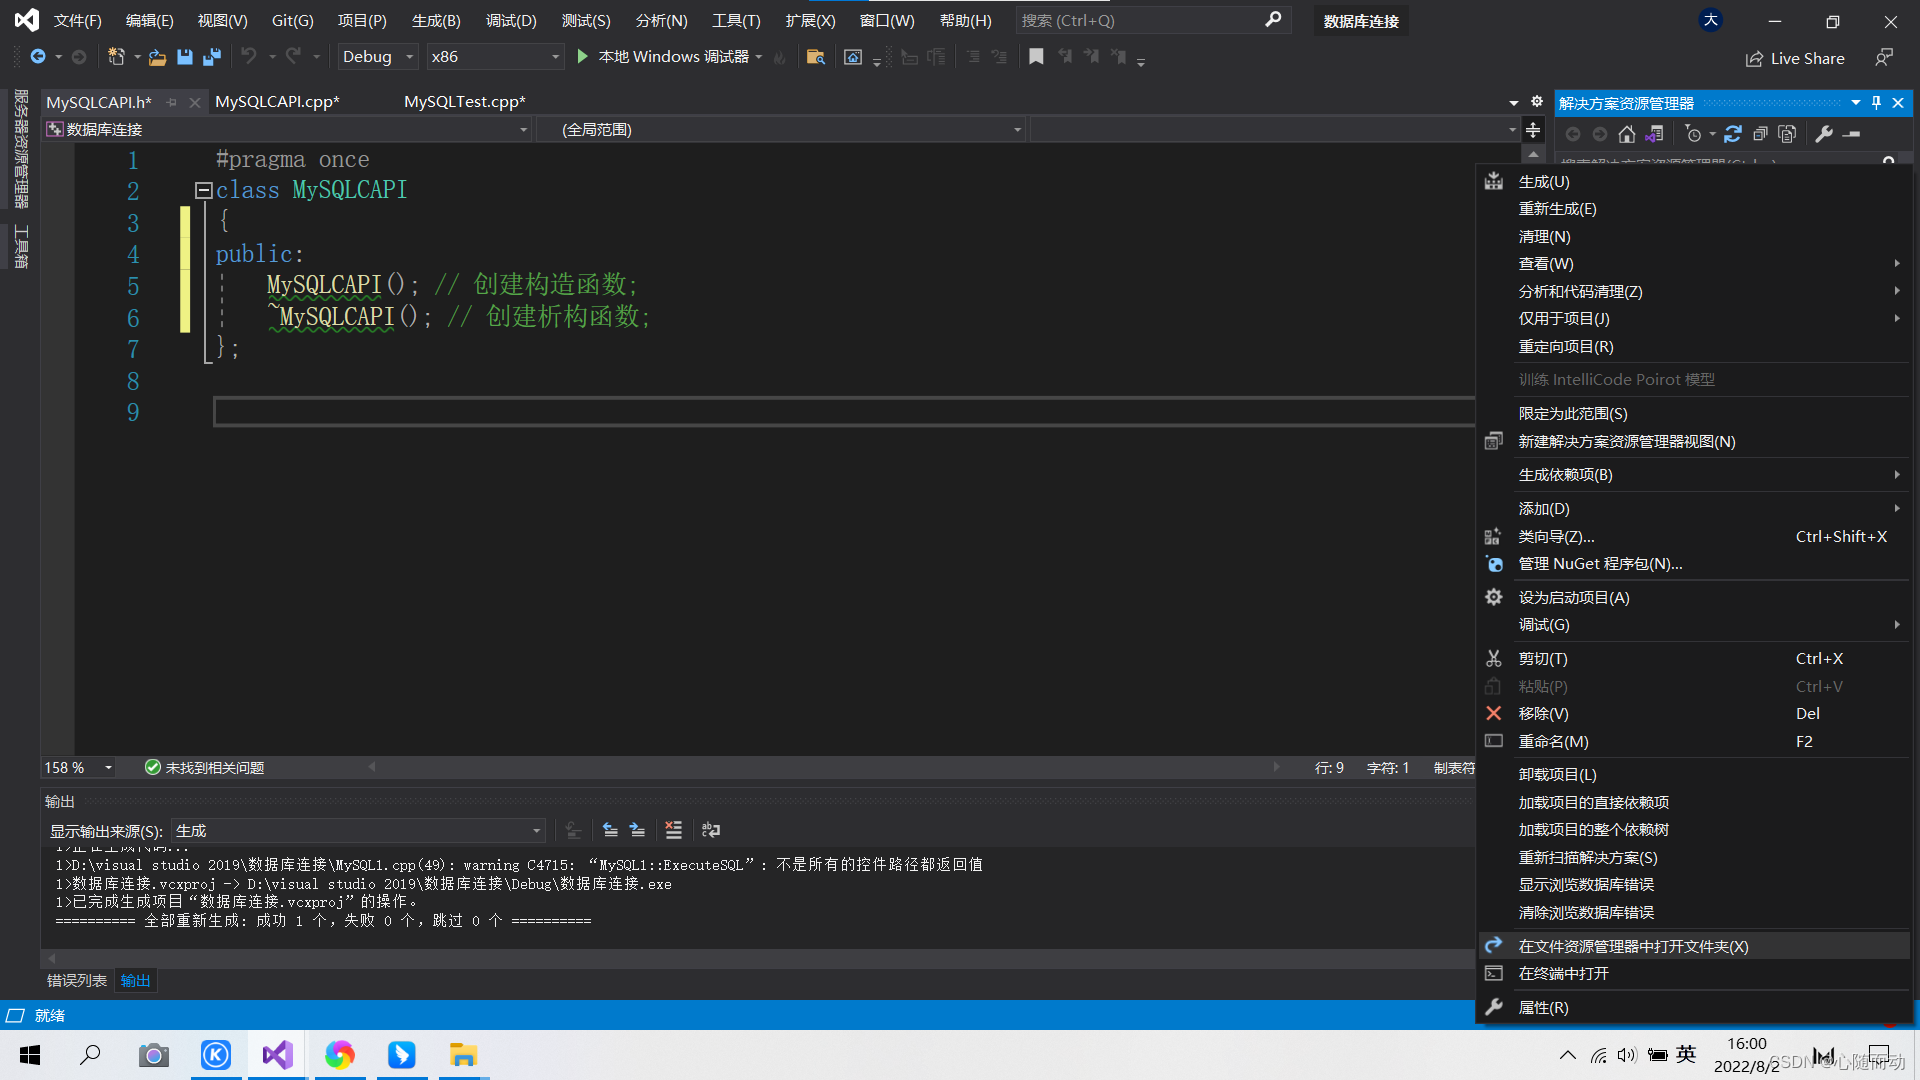
Task: Click the Solution Explorer sync refresh icon
Action: coord(1733,134)
